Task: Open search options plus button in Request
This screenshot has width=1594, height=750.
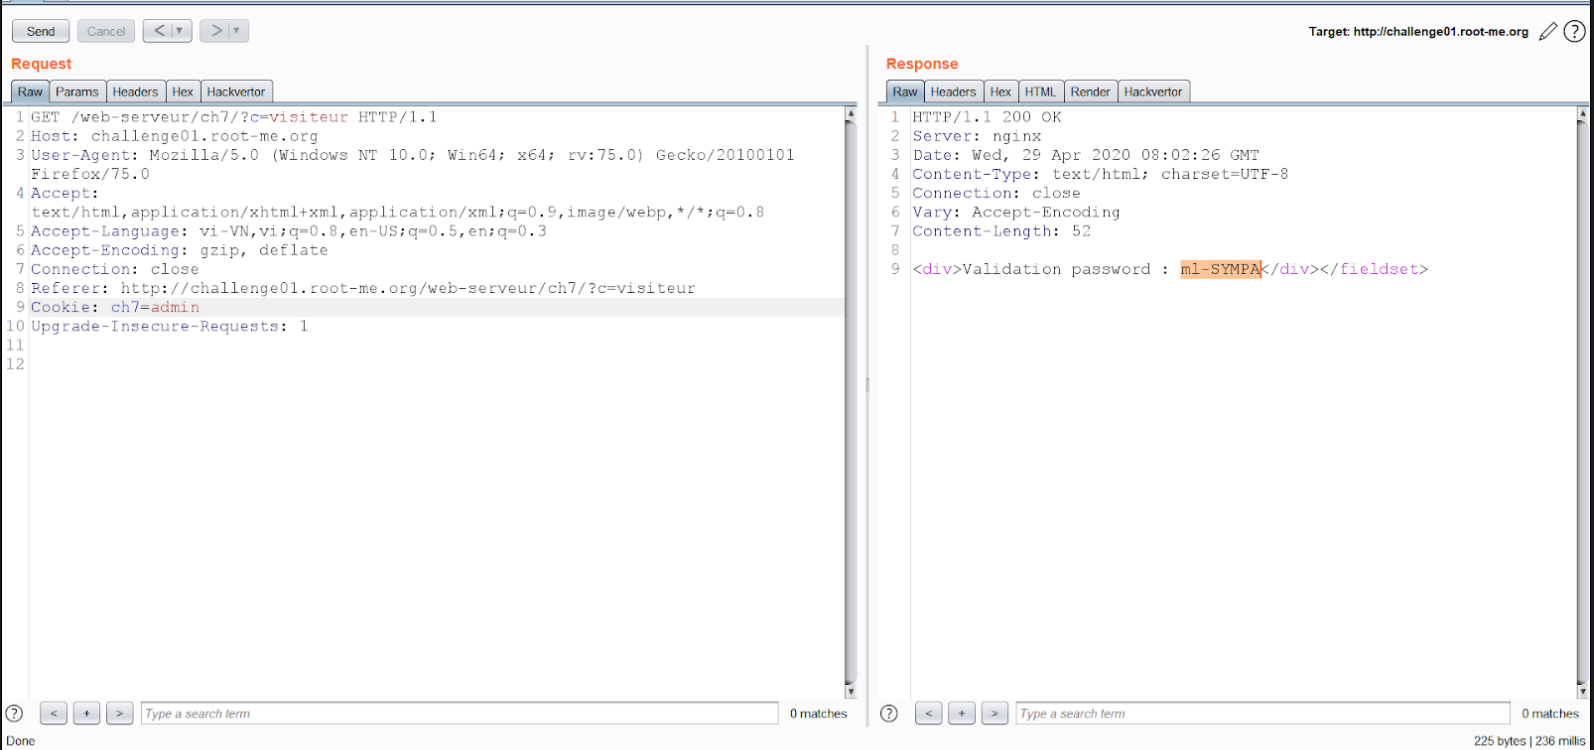Action: tap(87, 713)
